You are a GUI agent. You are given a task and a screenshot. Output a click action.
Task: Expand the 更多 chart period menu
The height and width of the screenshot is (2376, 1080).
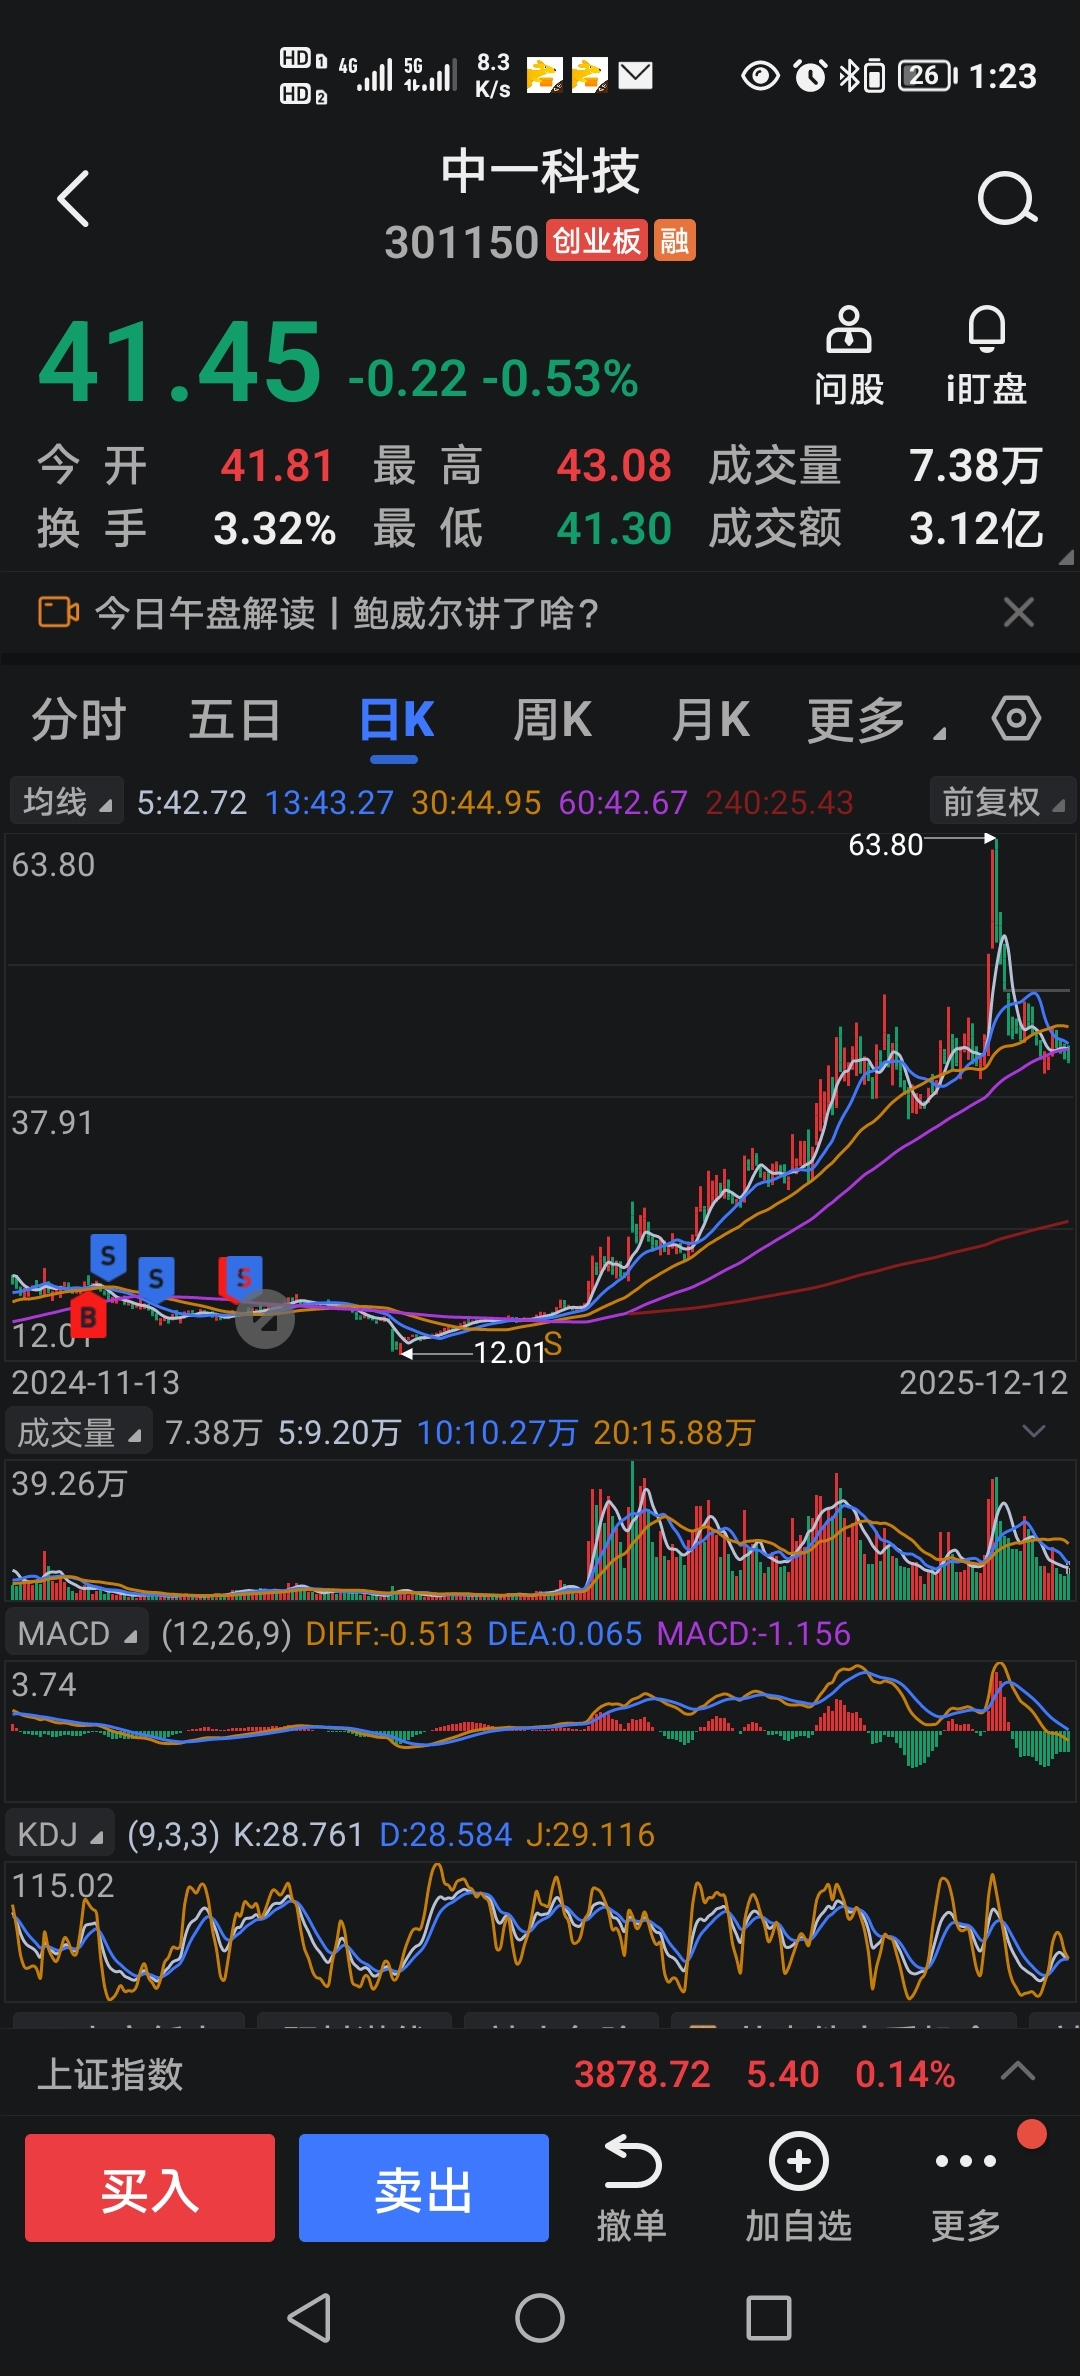click(875, 720)
